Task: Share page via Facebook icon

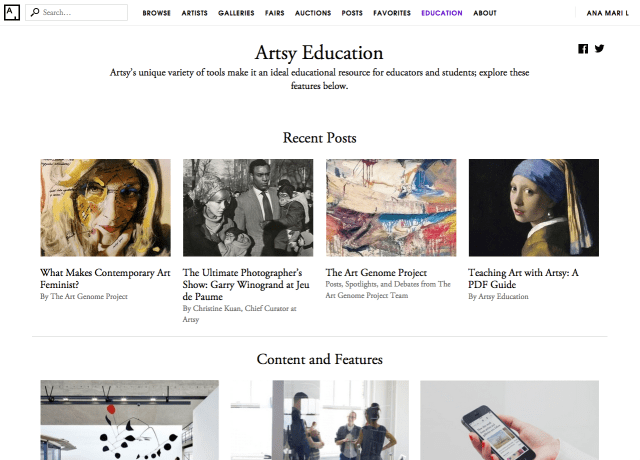Action: coord(583,49)
